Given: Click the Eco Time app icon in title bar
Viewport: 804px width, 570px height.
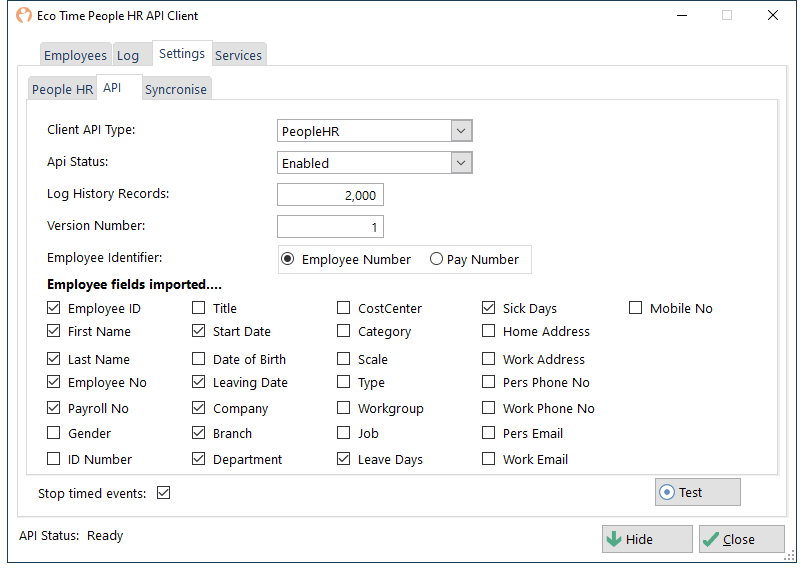Looking at the screenshot, I should tap(24, 15).
